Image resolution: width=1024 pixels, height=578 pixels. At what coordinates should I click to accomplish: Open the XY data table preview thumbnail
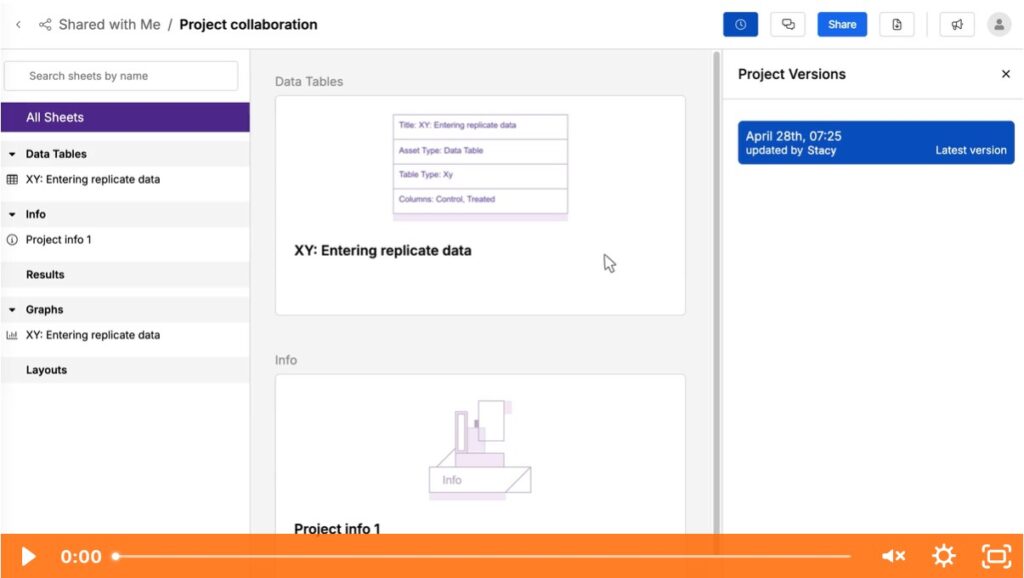tap(480, 167)
